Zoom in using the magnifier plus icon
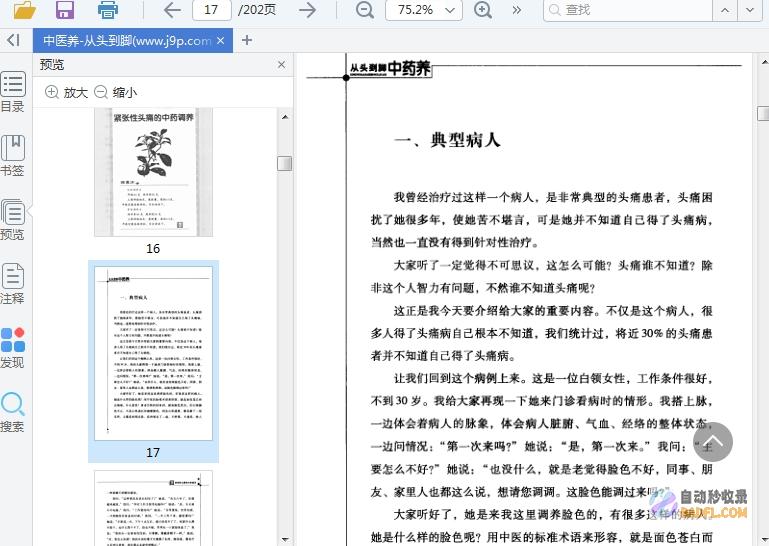 483,10
